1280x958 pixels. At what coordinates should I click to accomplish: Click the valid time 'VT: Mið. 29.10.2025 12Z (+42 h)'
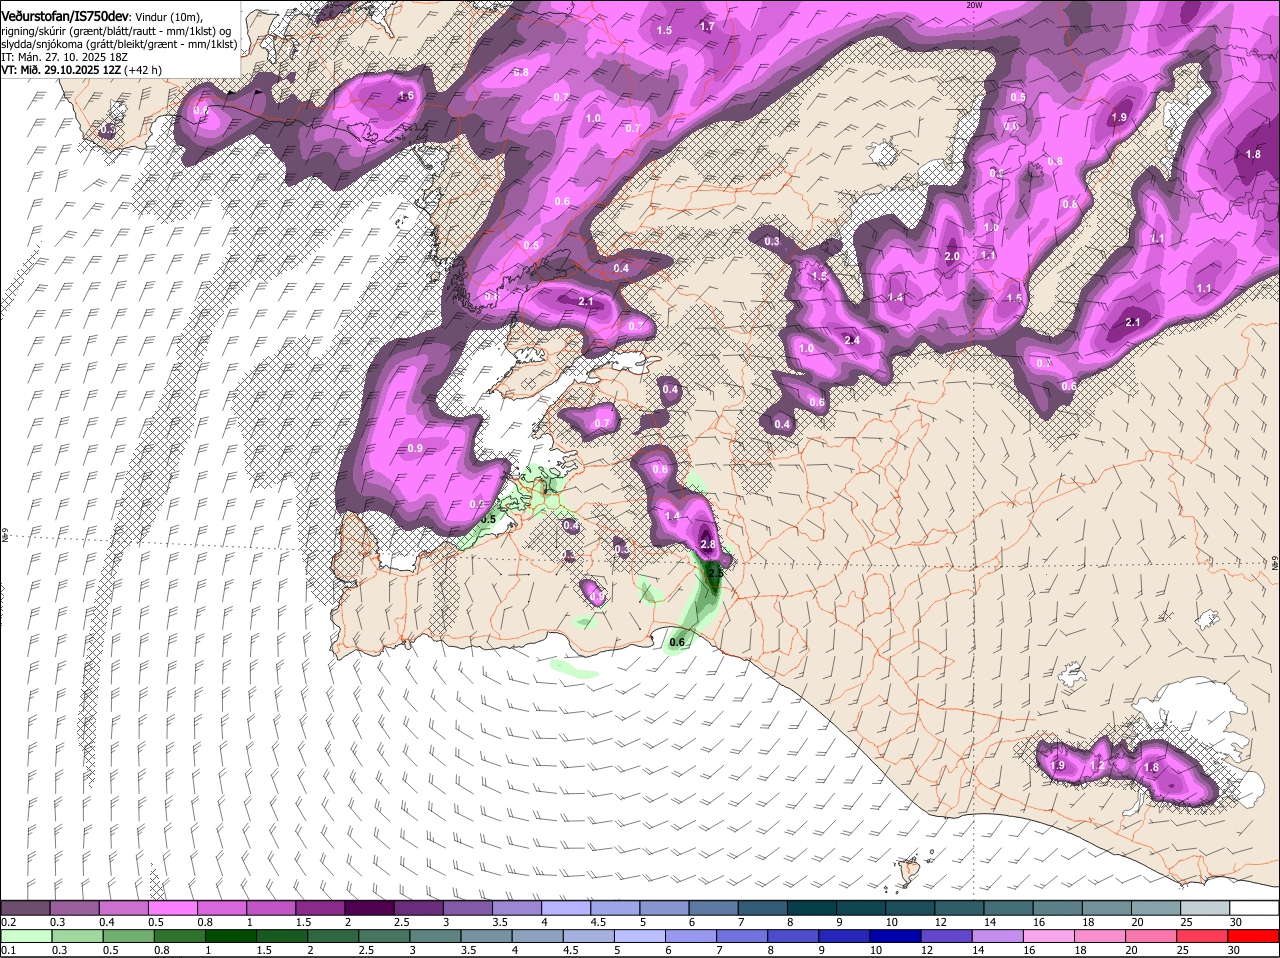point(81,70)
